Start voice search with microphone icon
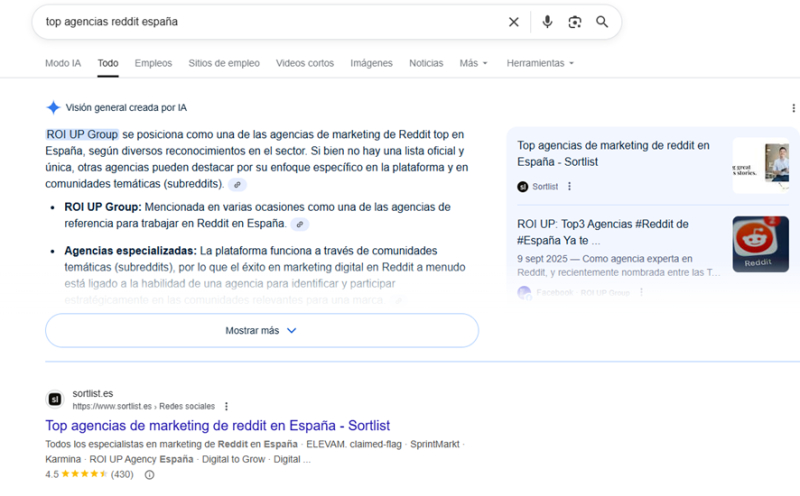The image size is (800, 496). coord(547,22)
